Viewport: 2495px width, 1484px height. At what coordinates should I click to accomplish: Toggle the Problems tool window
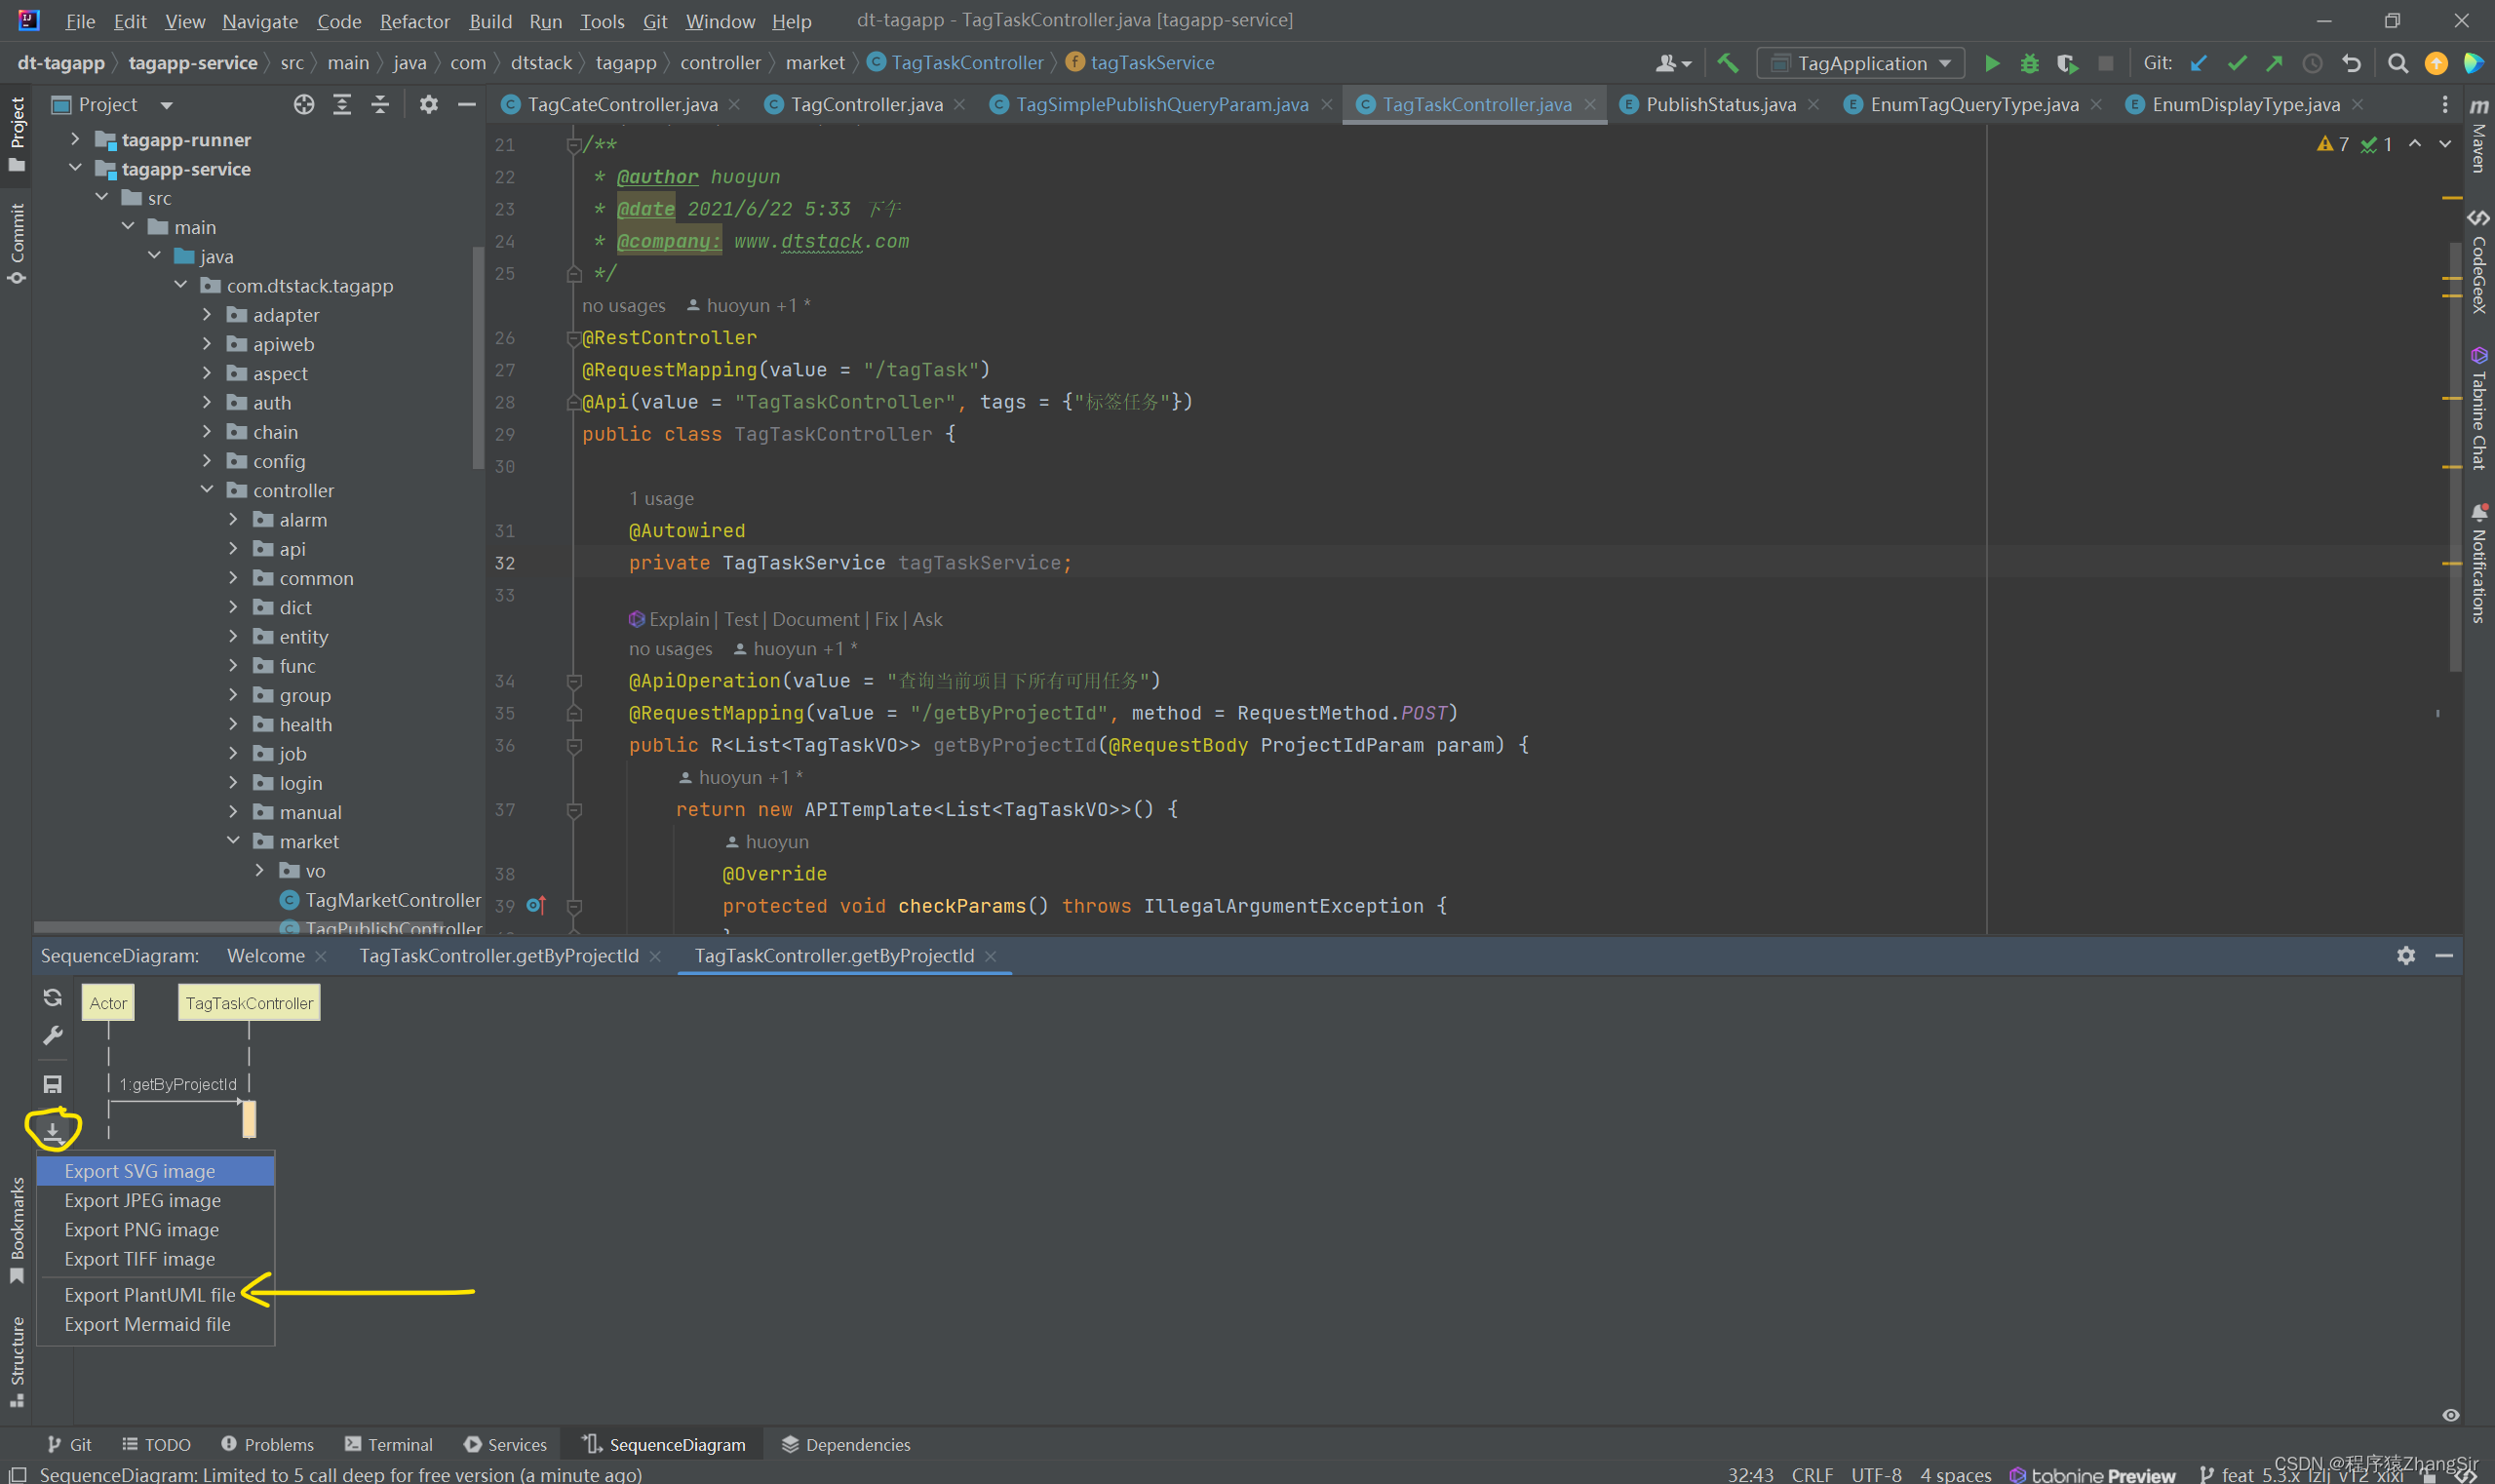coord(267,1444)
